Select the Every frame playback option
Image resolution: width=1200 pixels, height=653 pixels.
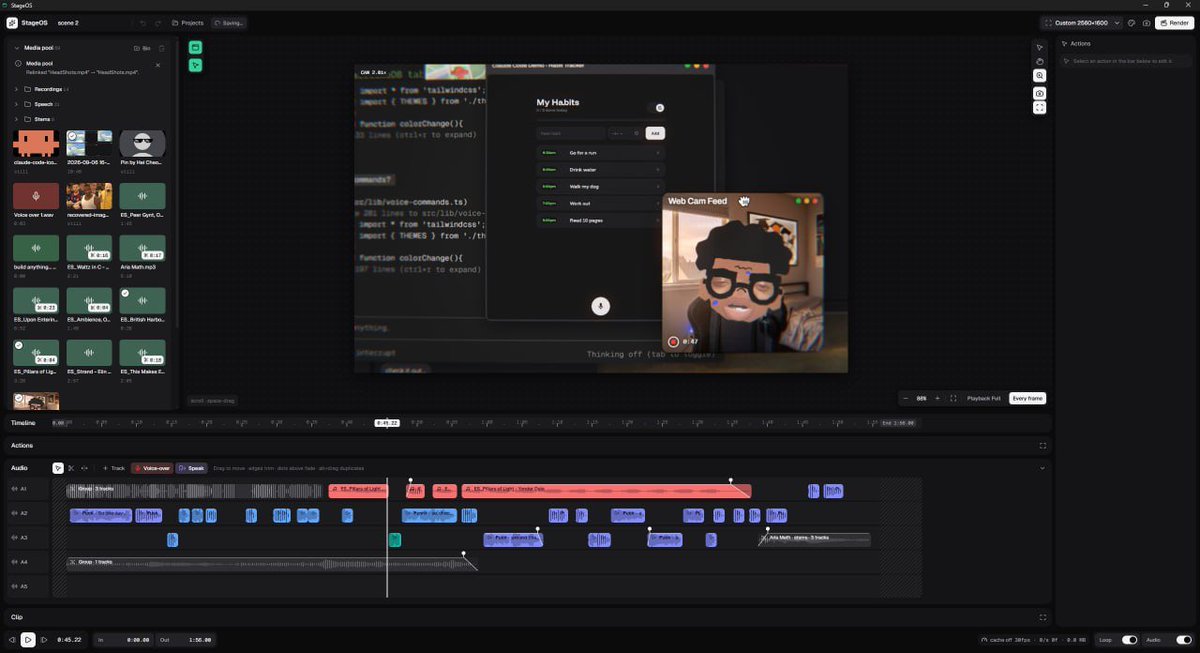point(1027,398)
